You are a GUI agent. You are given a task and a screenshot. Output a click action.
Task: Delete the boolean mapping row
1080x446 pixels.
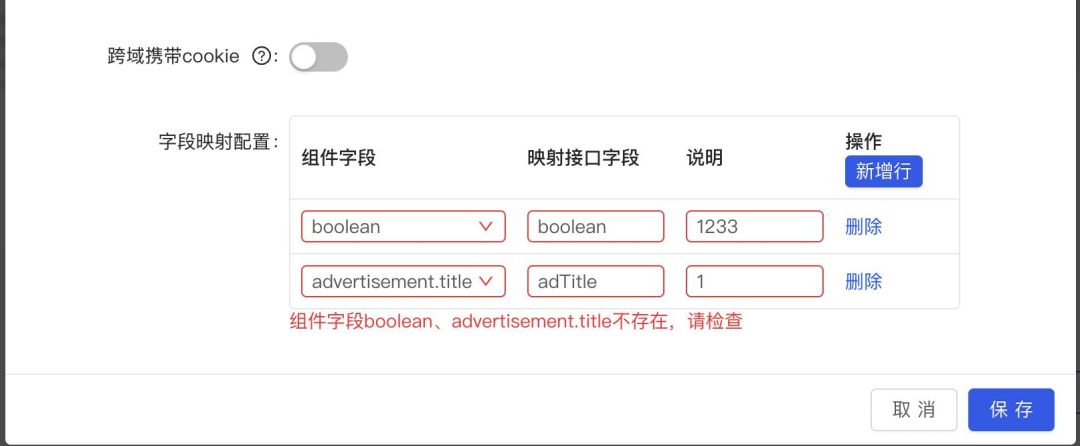[x=864, y=226]
